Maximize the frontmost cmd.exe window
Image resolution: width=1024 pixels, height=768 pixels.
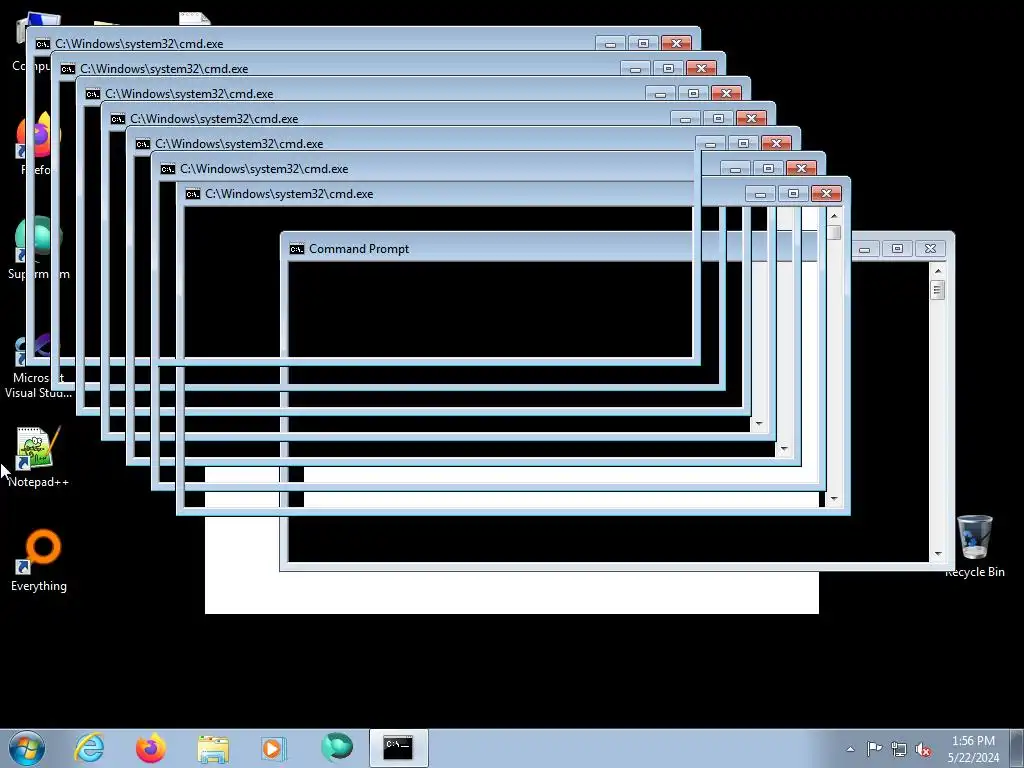793,194
